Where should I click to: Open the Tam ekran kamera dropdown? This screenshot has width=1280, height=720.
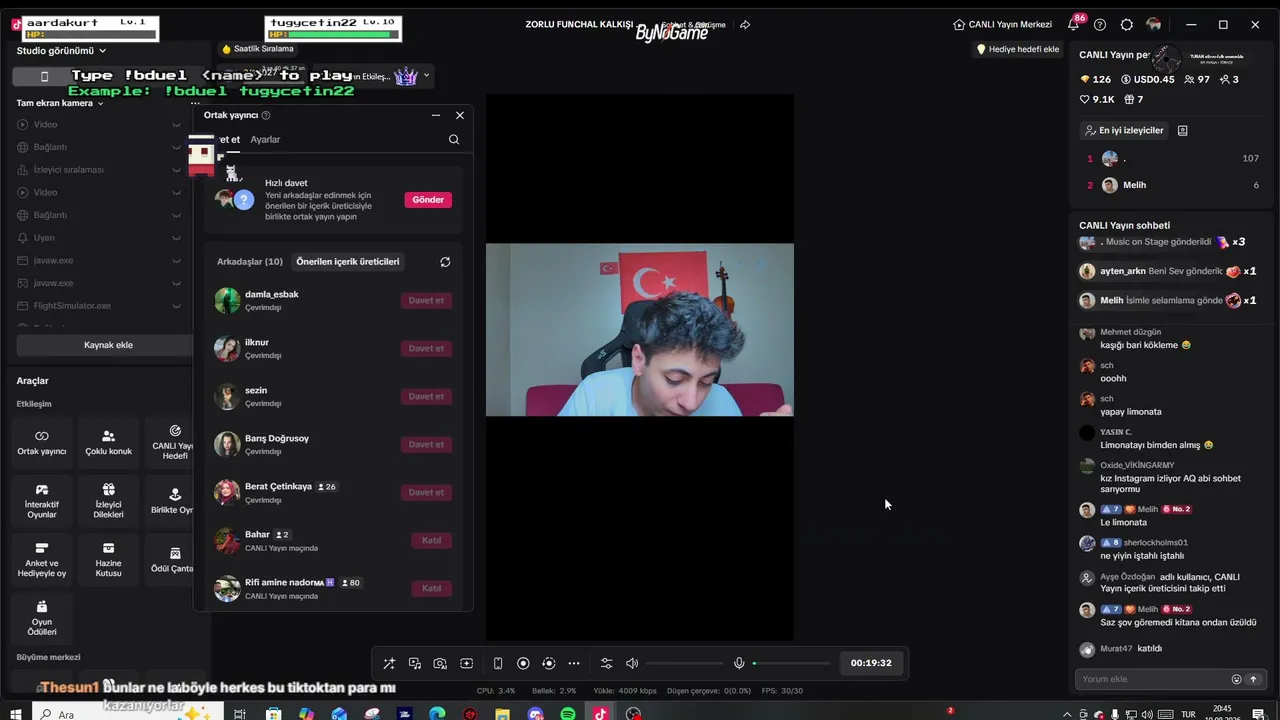click(60, 103)
